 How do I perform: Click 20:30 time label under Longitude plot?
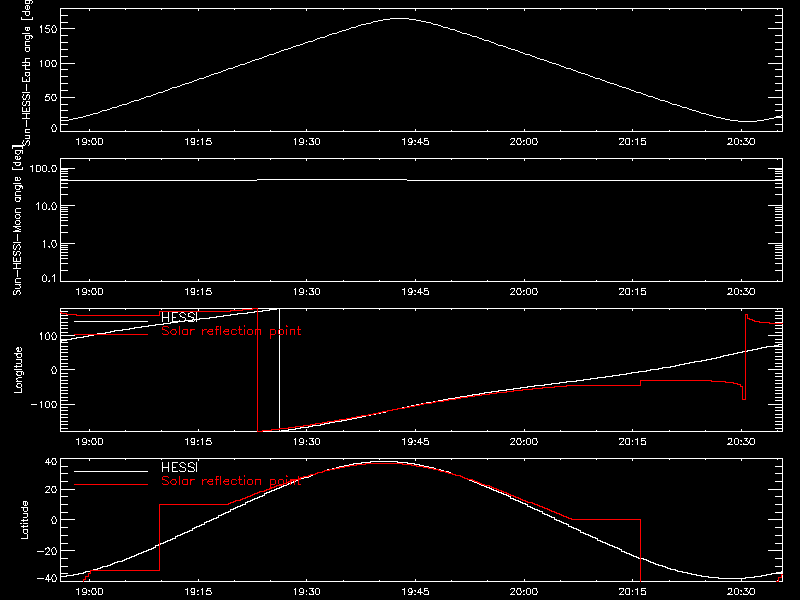coord(741,442)
